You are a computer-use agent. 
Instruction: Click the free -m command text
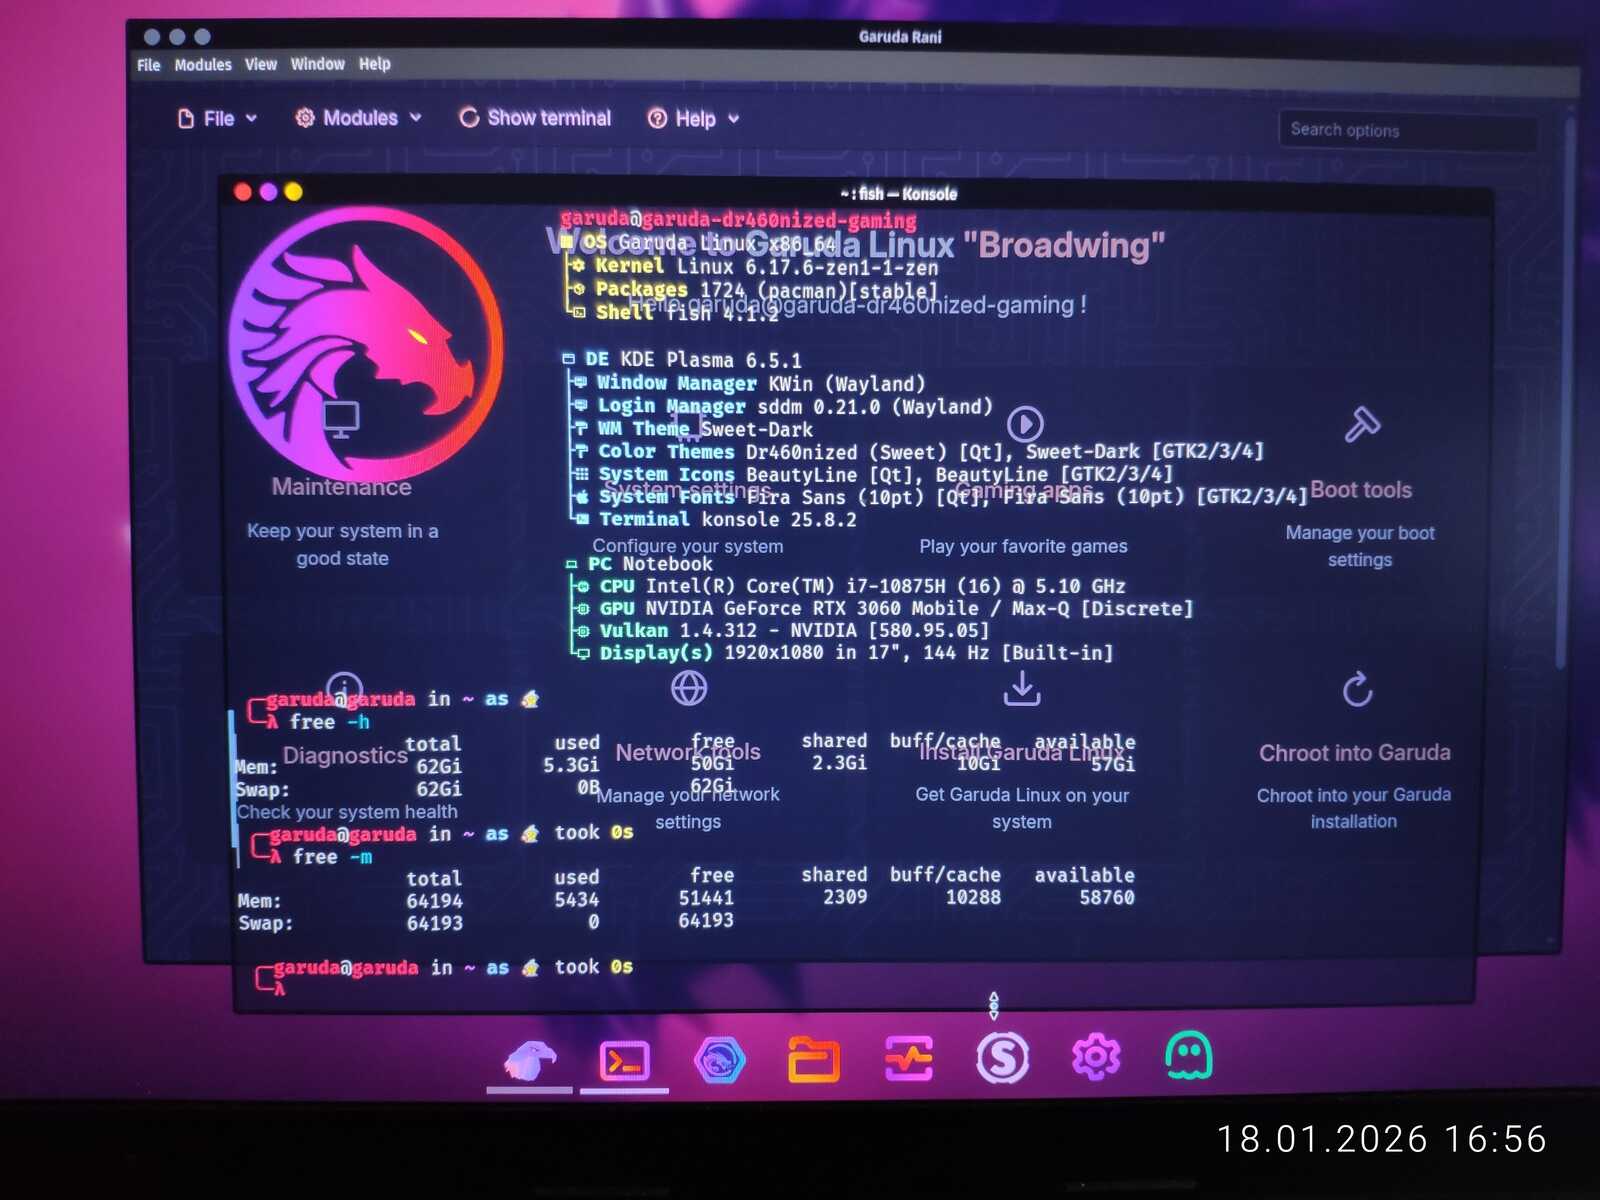coord(333,857)
